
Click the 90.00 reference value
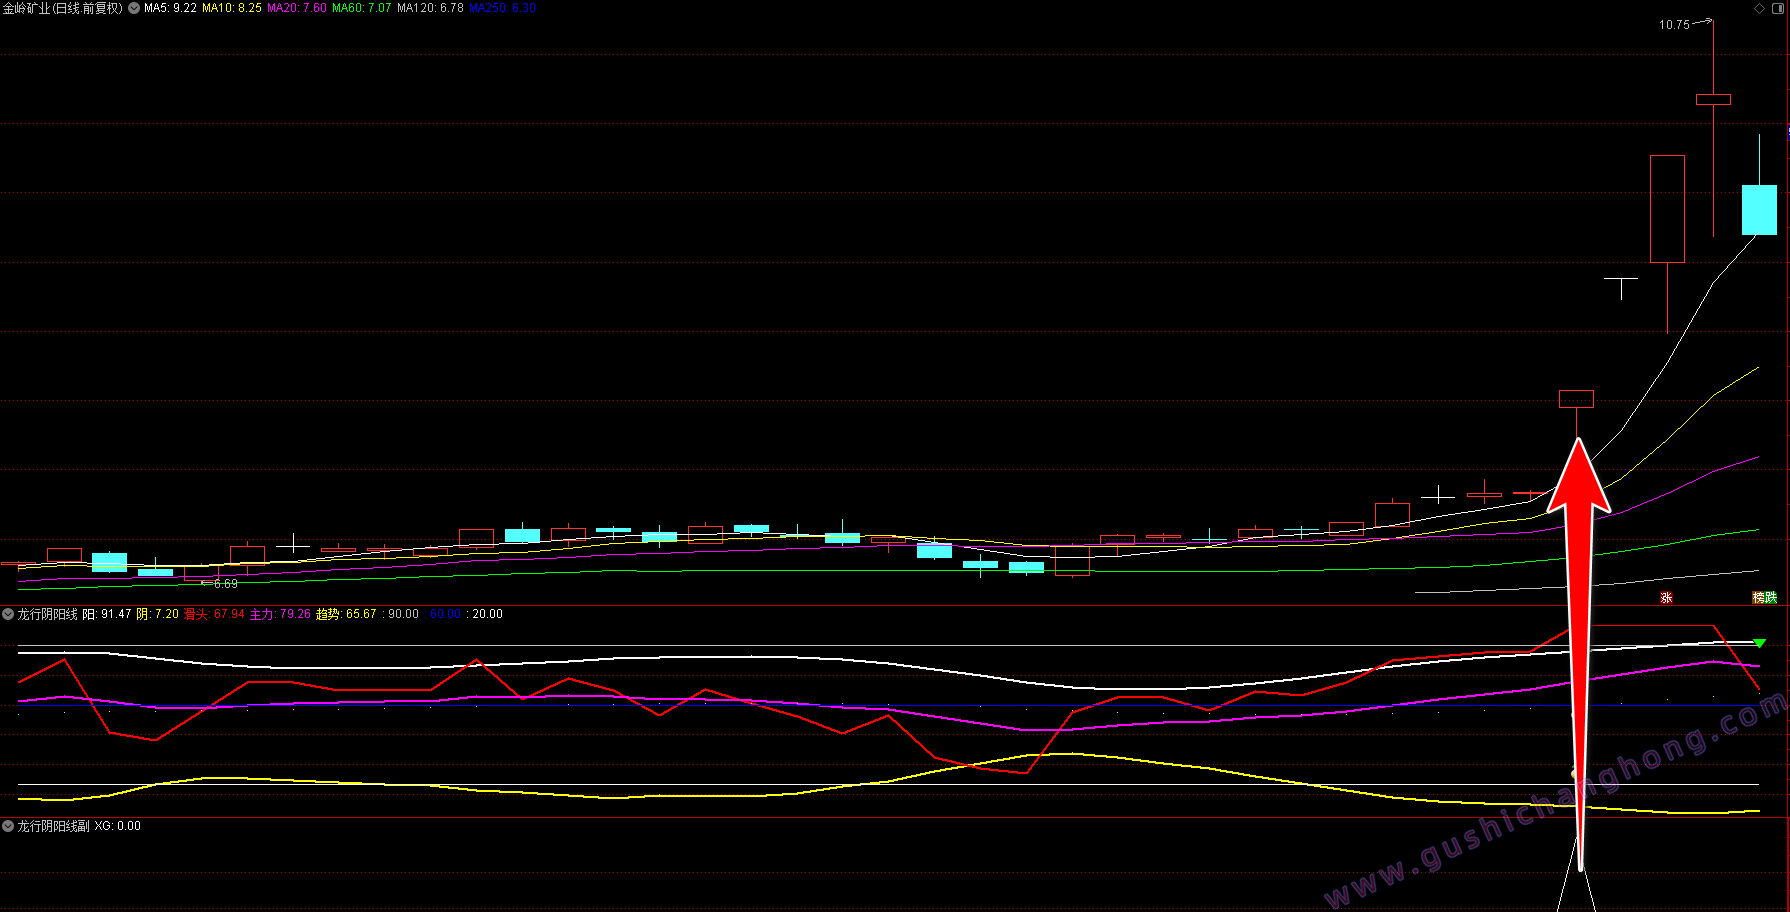pos(403,614)
